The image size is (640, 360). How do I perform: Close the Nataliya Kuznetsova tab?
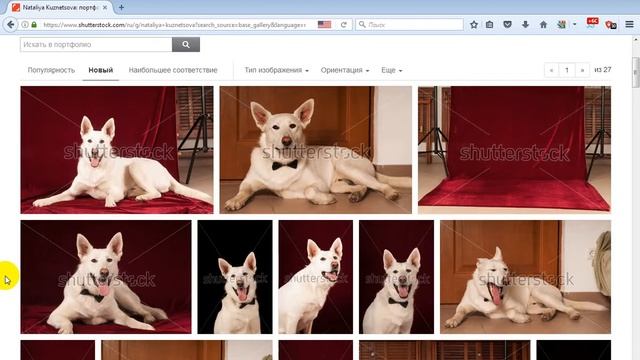pyautogui.click(x=105, y=7)
